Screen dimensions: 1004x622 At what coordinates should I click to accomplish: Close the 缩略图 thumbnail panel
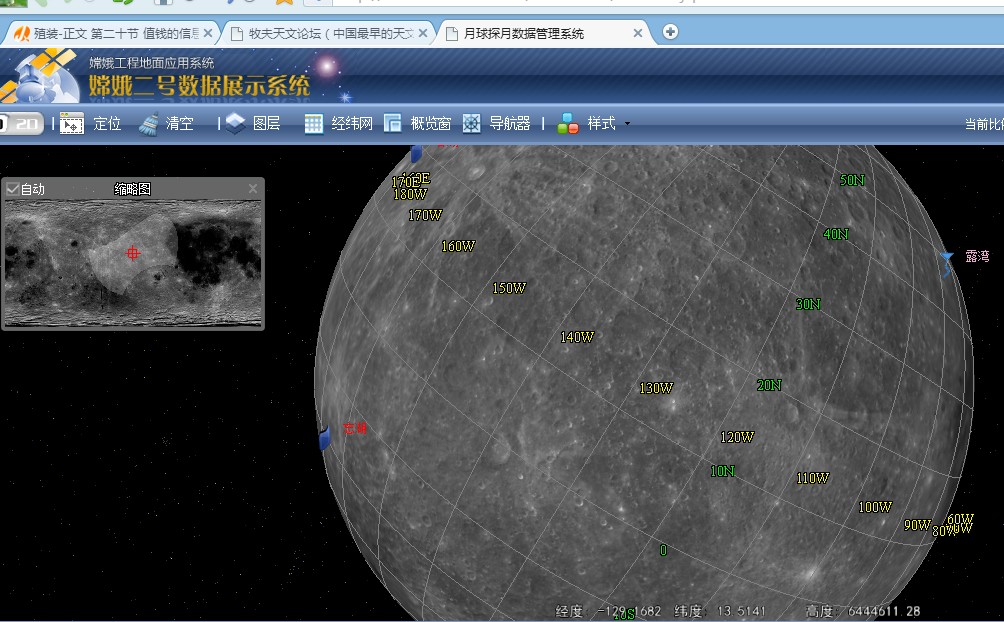point(253,189)
